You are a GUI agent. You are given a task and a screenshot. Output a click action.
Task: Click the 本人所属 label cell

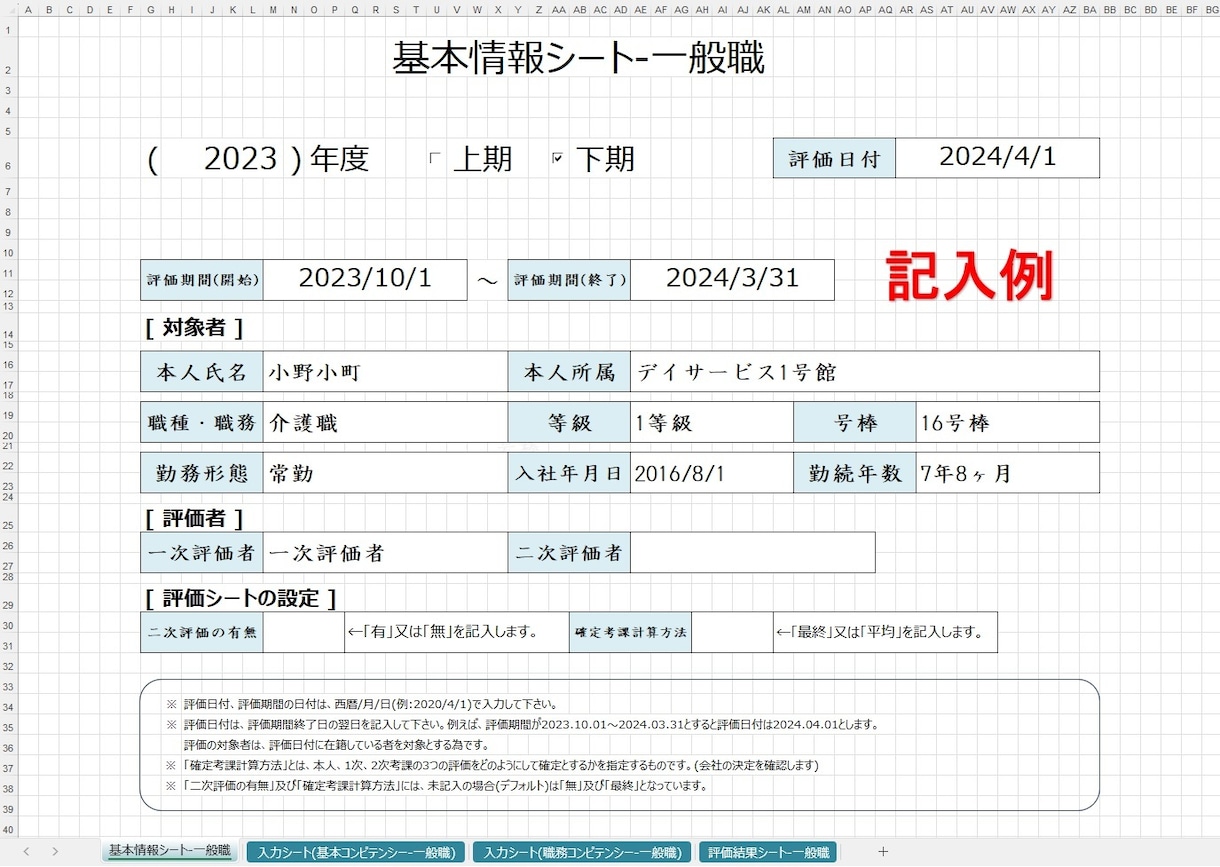point(569,372)
